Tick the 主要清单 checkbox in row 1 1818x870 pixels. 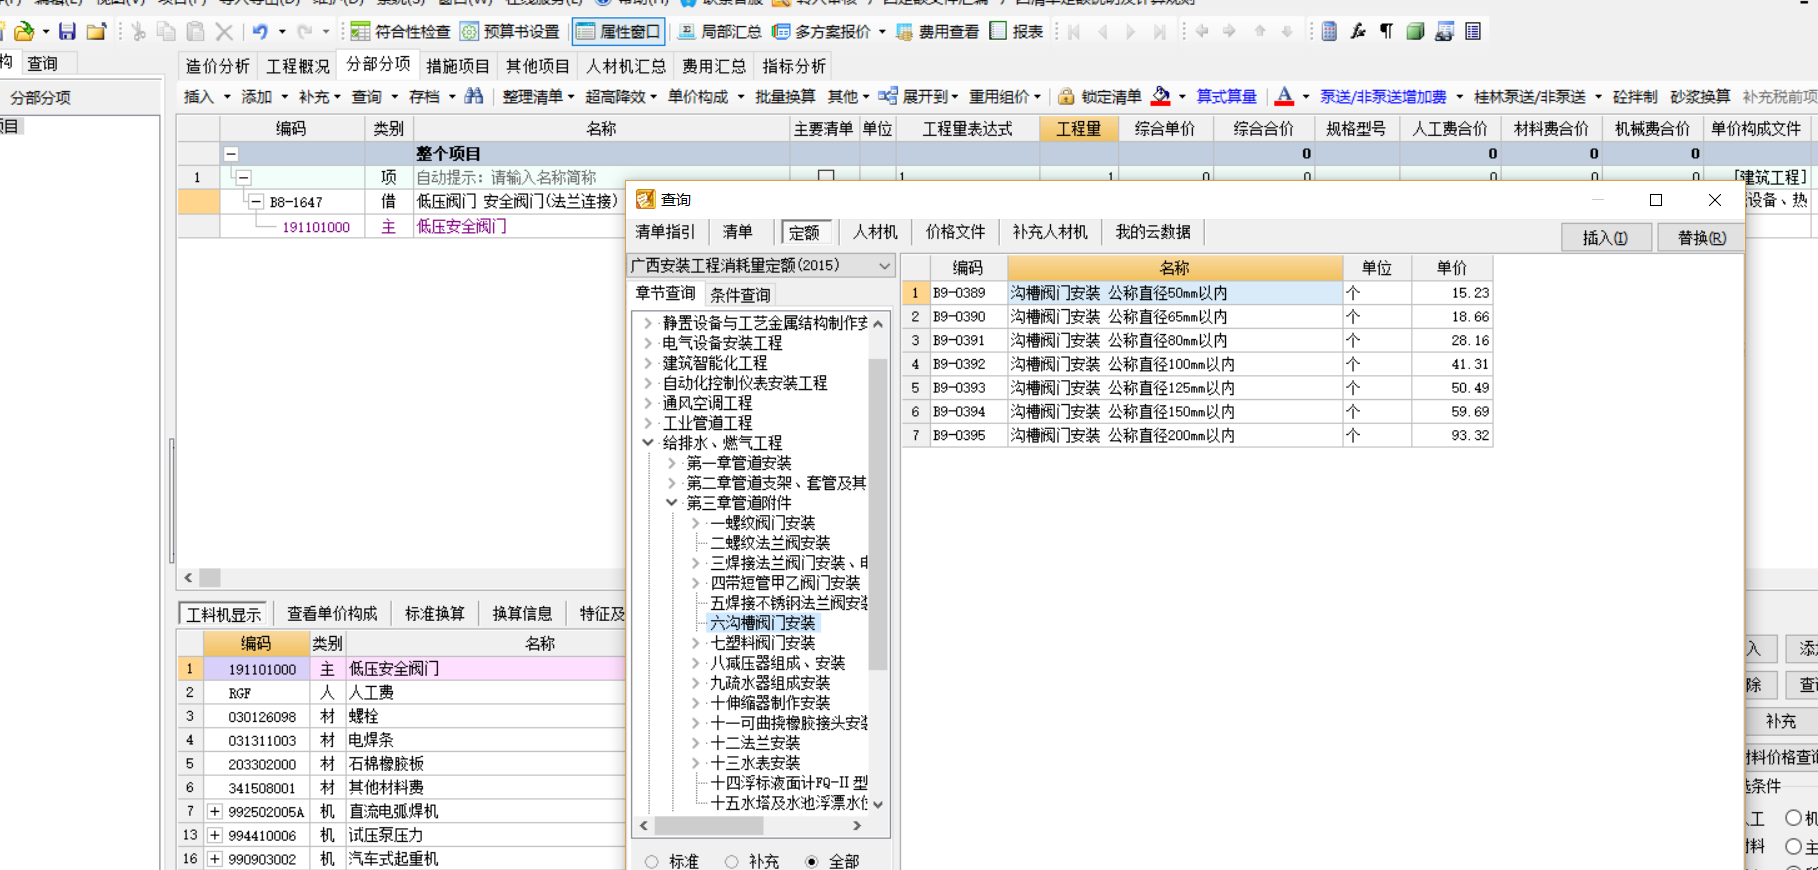826,177
